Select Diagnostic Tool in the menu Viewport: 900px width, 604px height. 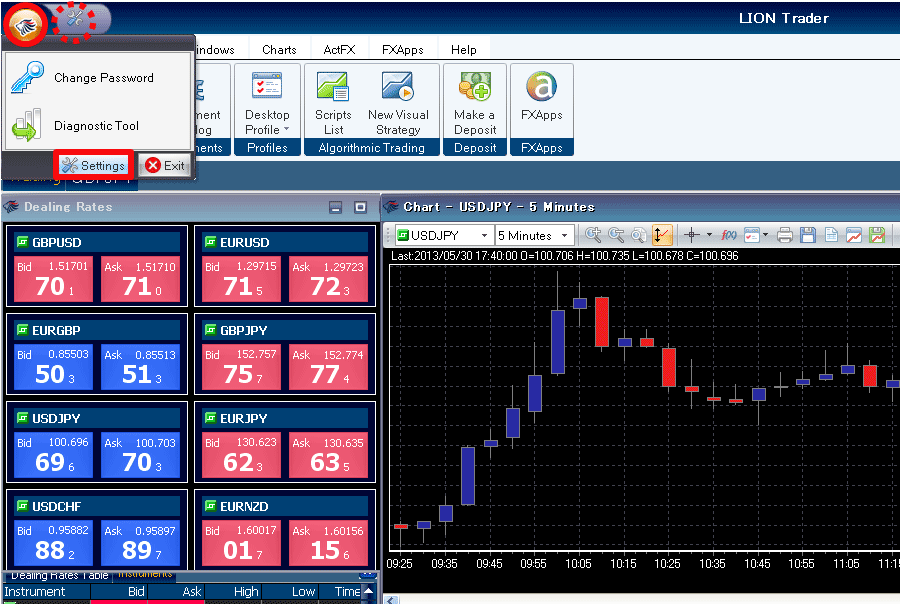[98, 125]
